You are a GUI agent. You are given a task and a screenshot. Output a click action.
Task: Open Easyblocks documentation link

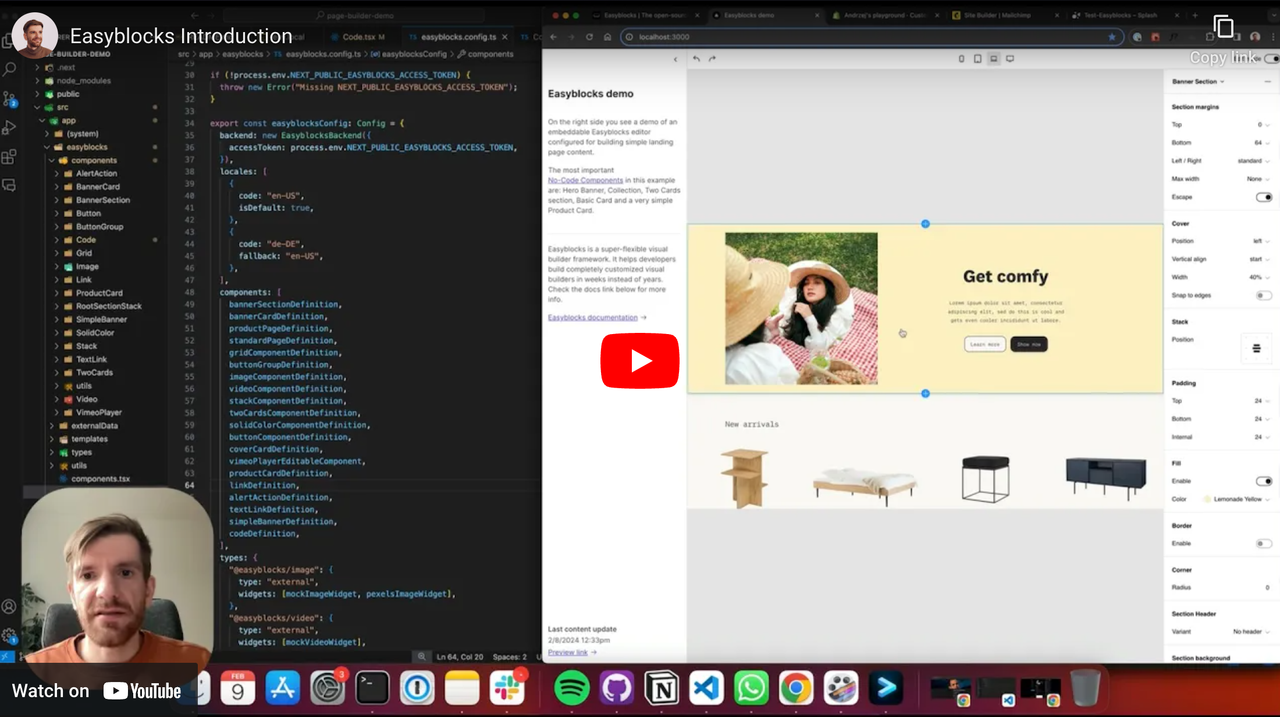[596, 317]
